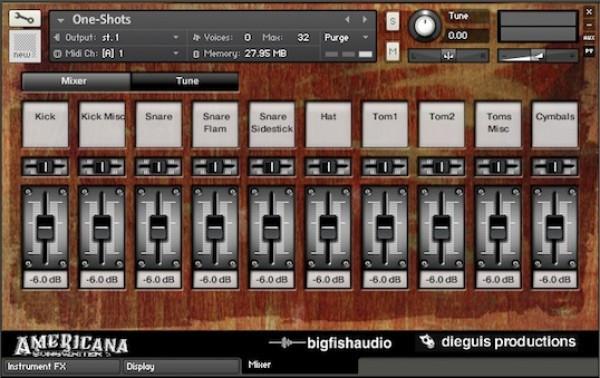Click the Tom1 pad

tap(385, 124)
